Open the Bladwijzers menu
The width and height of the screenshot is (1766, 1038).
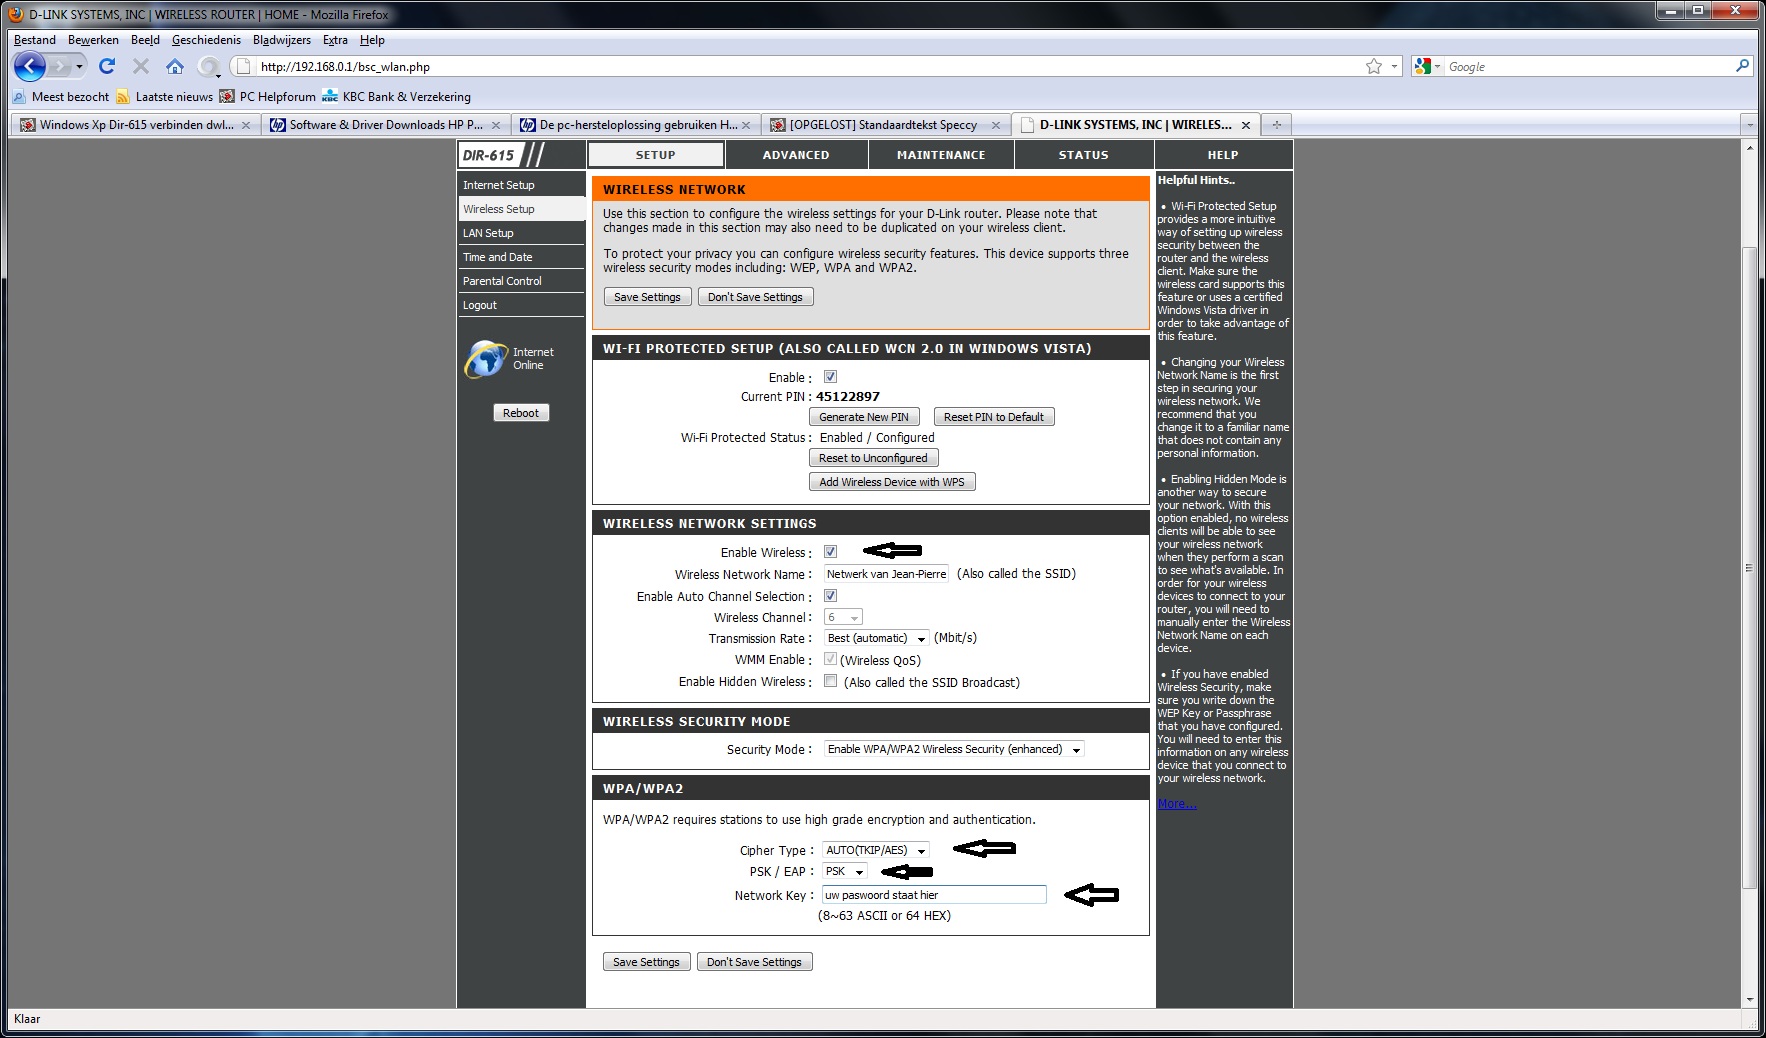282,40
